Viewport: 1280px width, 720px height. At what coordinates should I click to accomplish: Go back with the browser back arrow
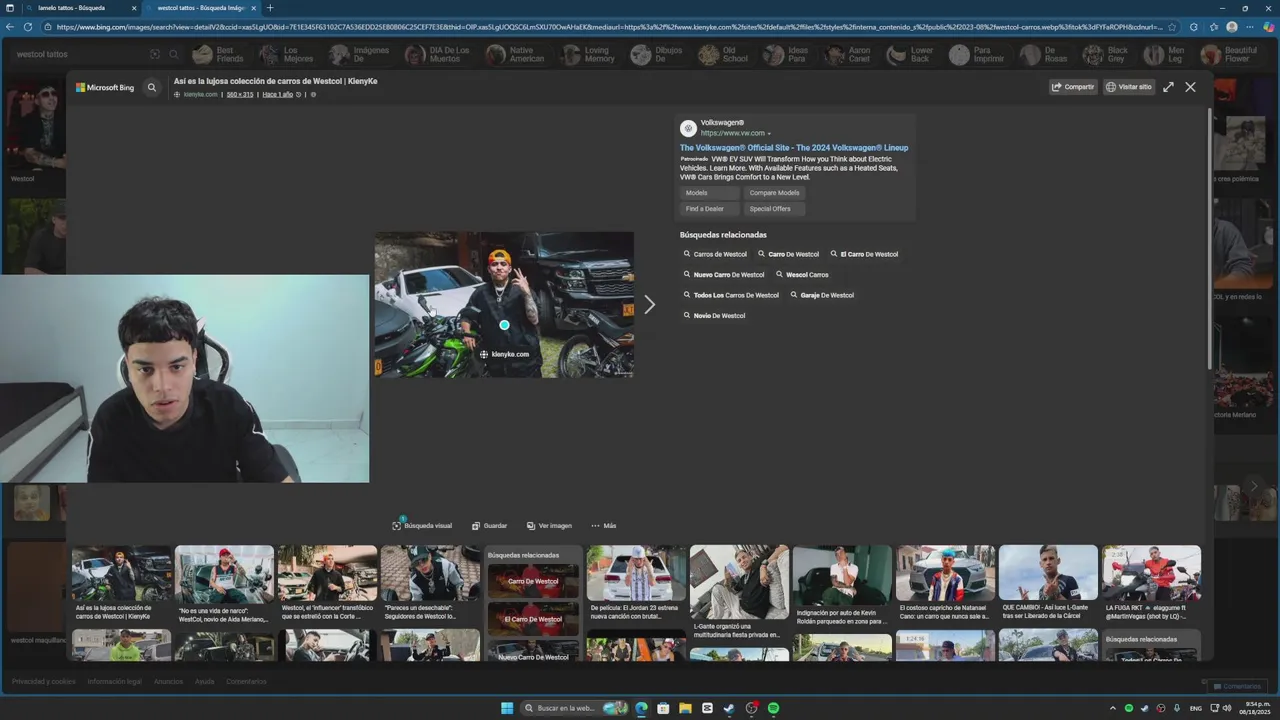point(10,27)
